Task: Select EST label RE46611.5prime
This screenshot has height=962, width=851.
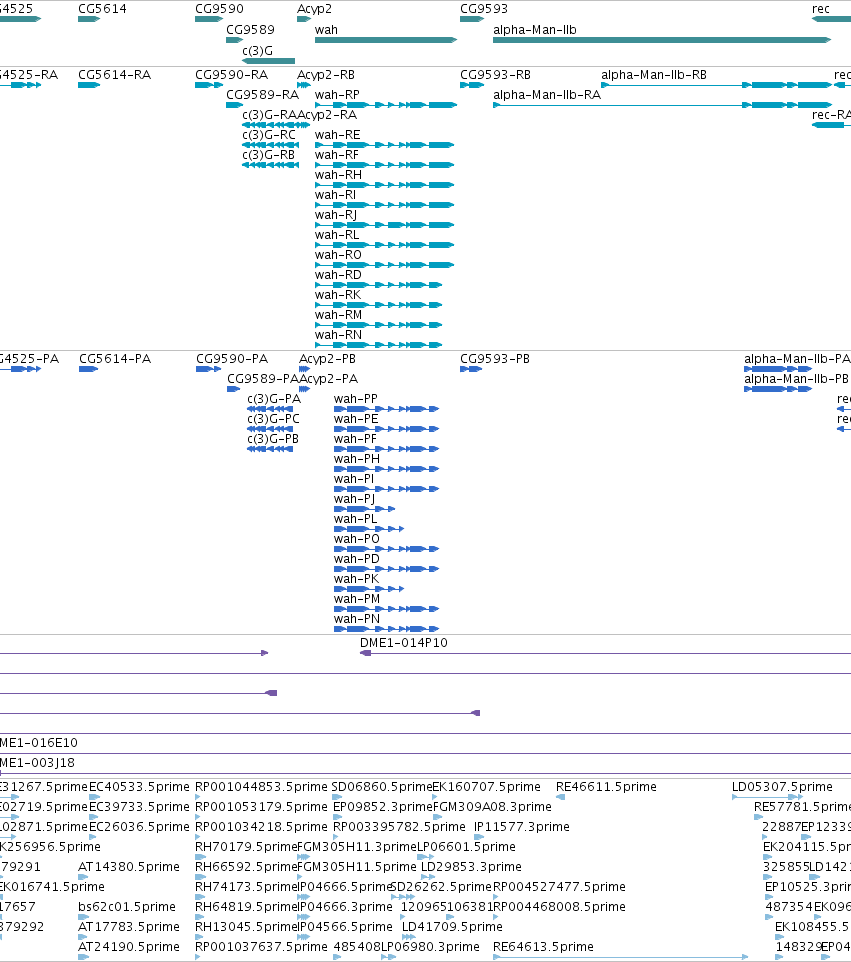Action: pos(606,787)
